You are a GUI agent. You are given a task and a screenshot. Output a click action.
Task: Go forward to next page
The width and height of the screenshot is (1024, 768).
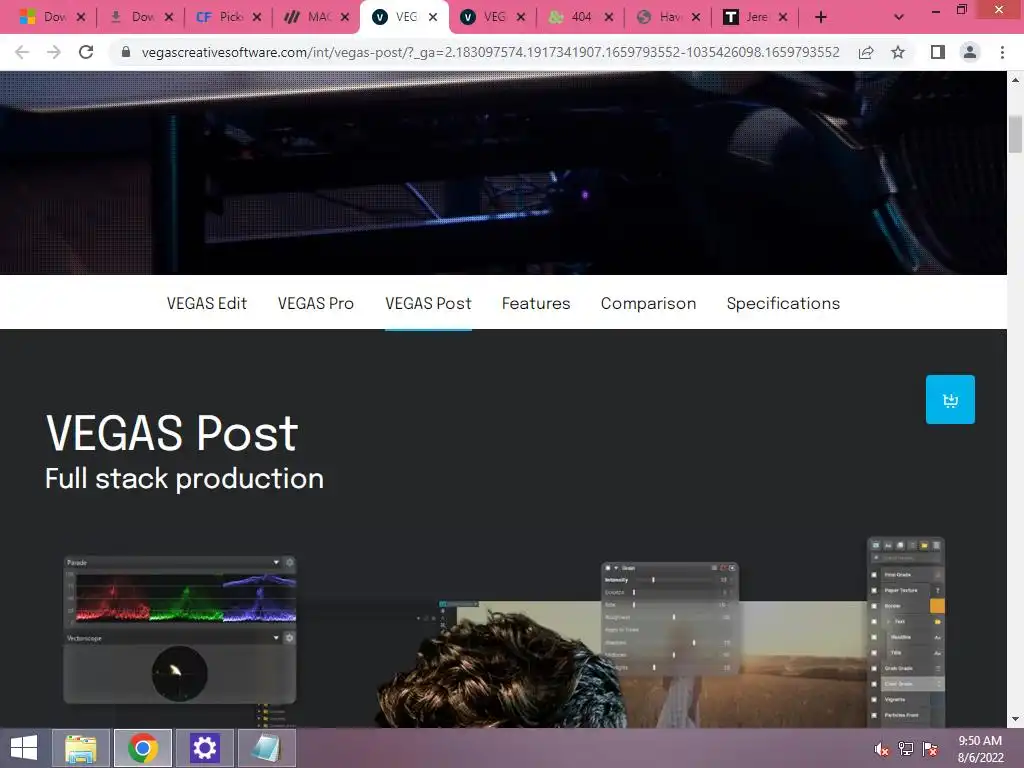coord(54,52)
